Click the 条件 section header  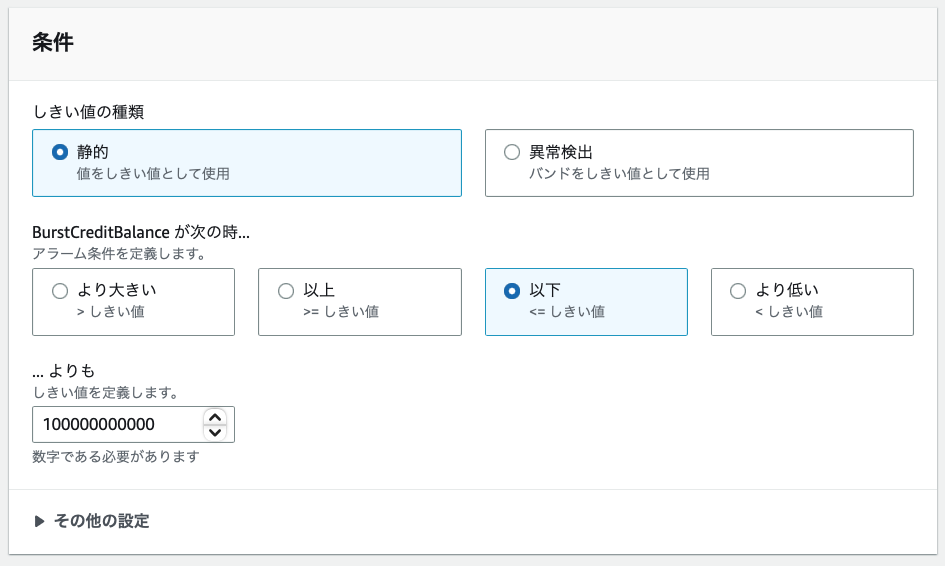pos(53,43)
